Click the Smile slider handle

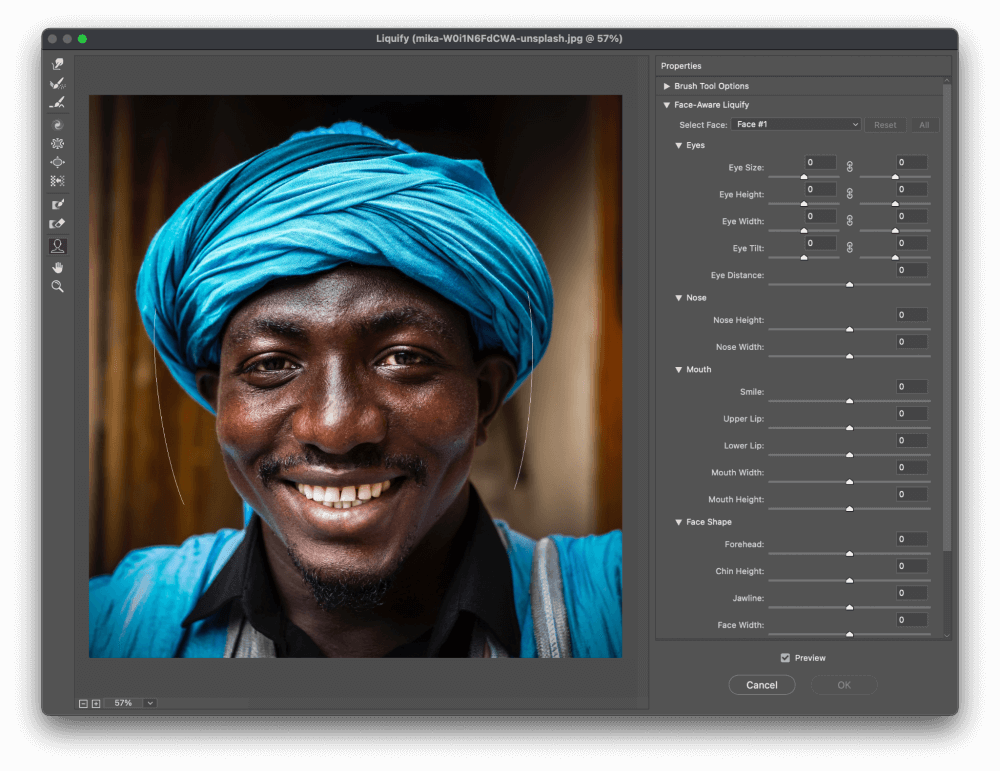pos(849,401)
